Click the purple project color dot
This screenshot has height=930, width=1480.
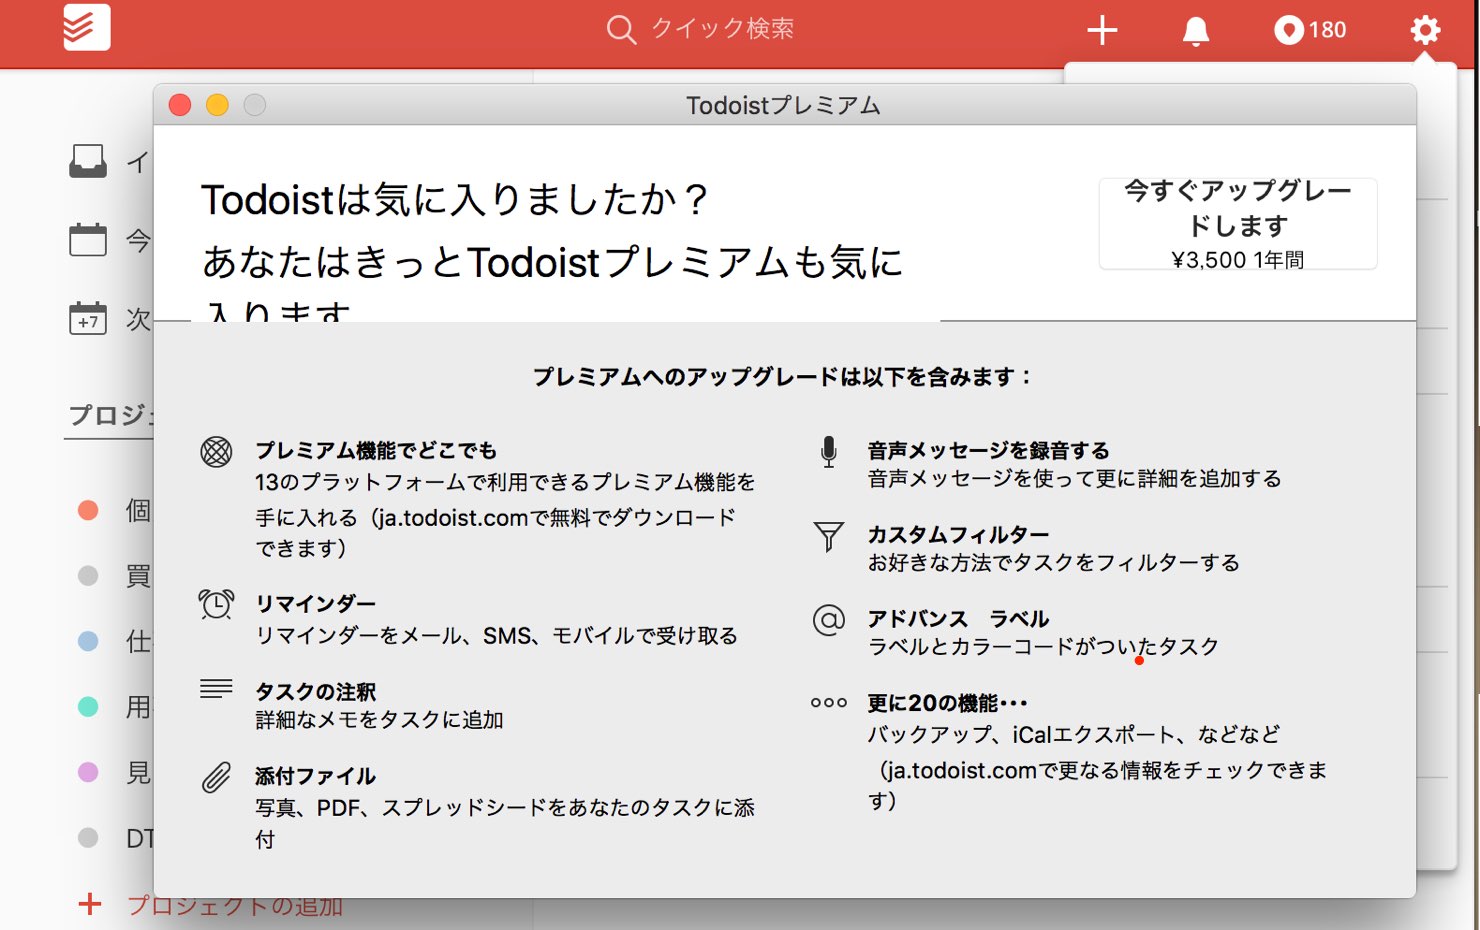(88, 772)
